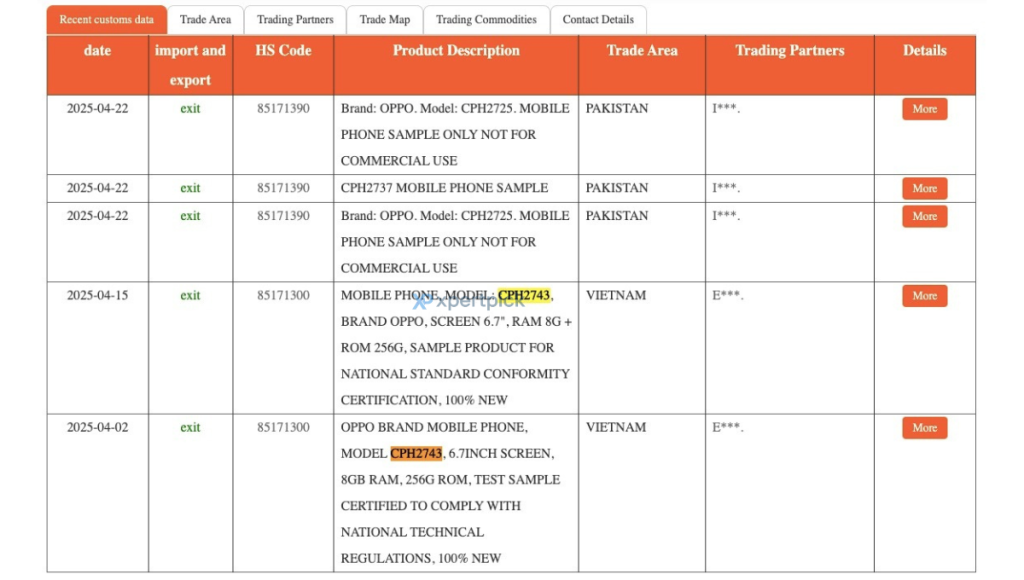Viewport: 1024px width, 580px height.
Task: Click orange highlighted CPH2743 model text
Action: pyautogui.click(x=416, y=453)
